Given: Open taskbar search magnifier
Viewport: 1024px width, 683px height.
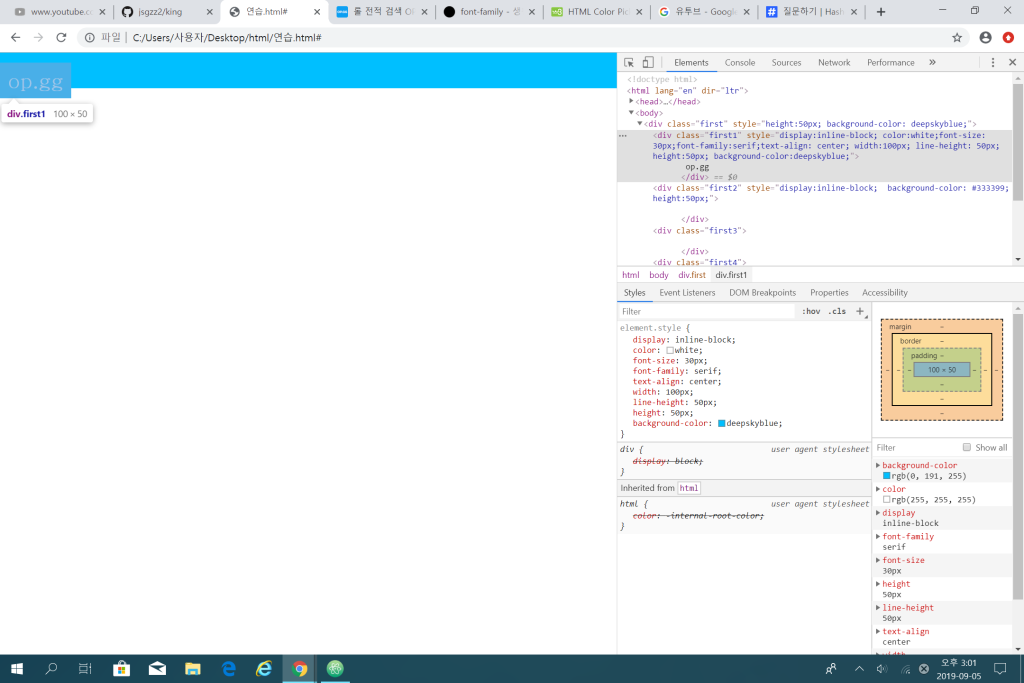Looking at the screenshot, I should 51,669.
